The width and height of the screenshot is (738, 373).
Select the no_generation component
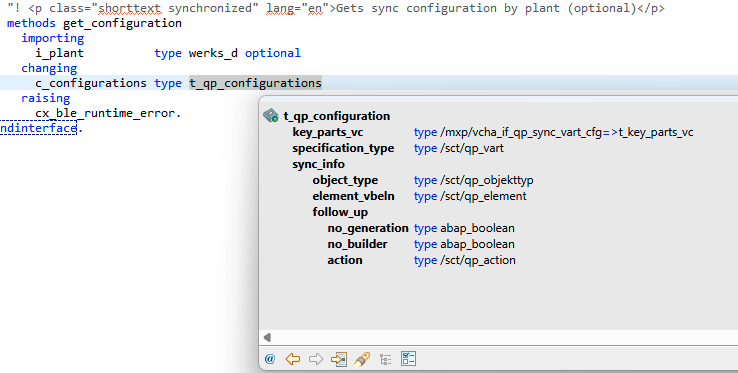(368, 228)
